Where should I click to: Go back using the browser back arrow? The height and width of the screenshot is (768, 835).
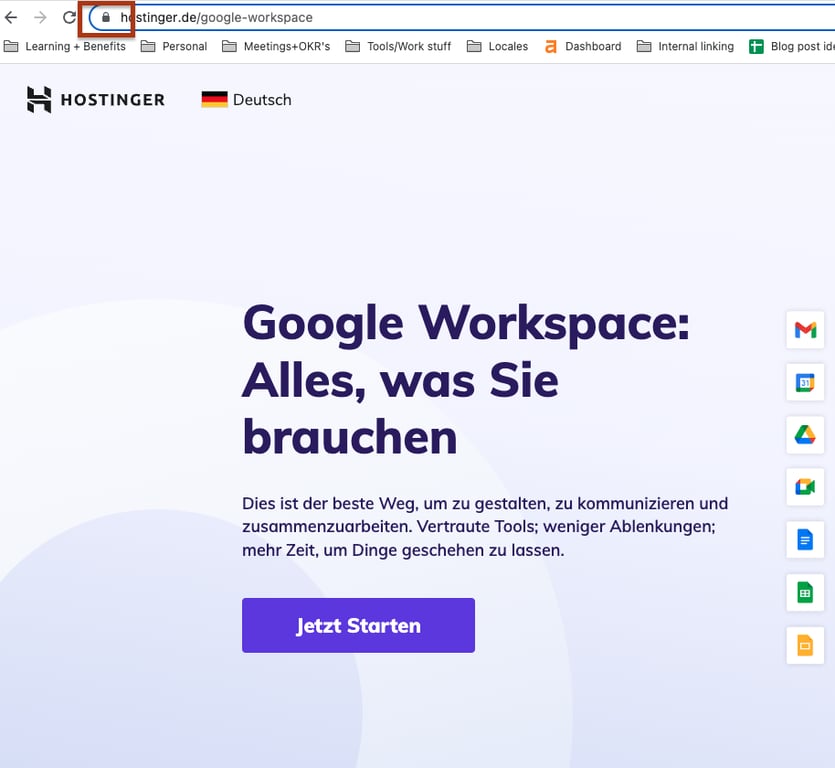tap(12, 17)
